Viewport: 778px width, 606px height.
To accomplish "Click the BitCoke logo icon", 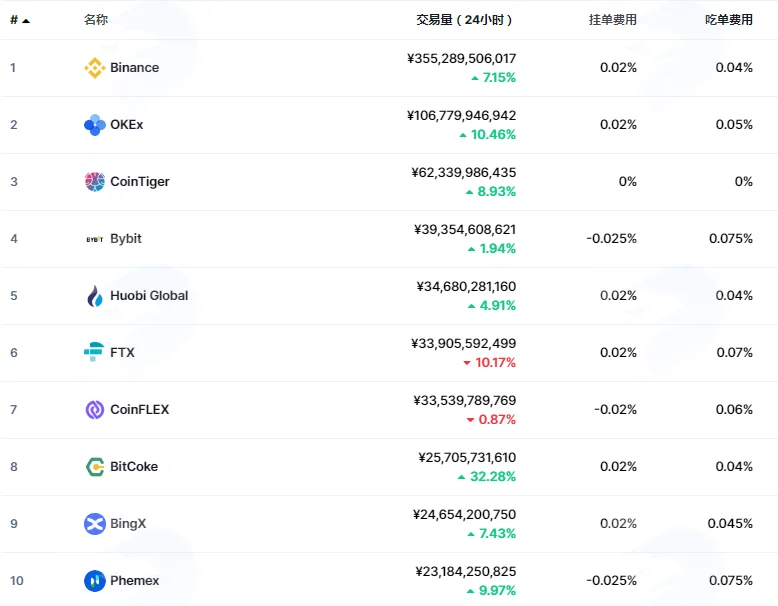I will (x=94, y=467).
